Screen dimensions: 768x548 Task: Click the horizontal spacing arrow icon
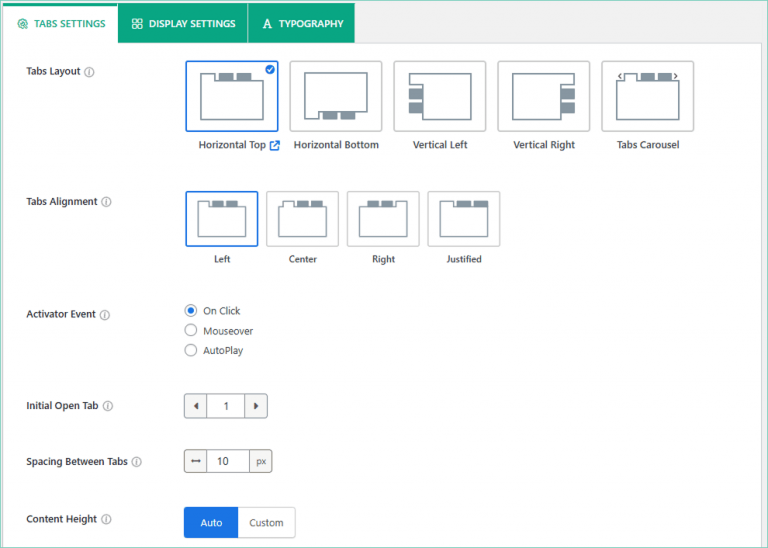click(x=196, y=461)
